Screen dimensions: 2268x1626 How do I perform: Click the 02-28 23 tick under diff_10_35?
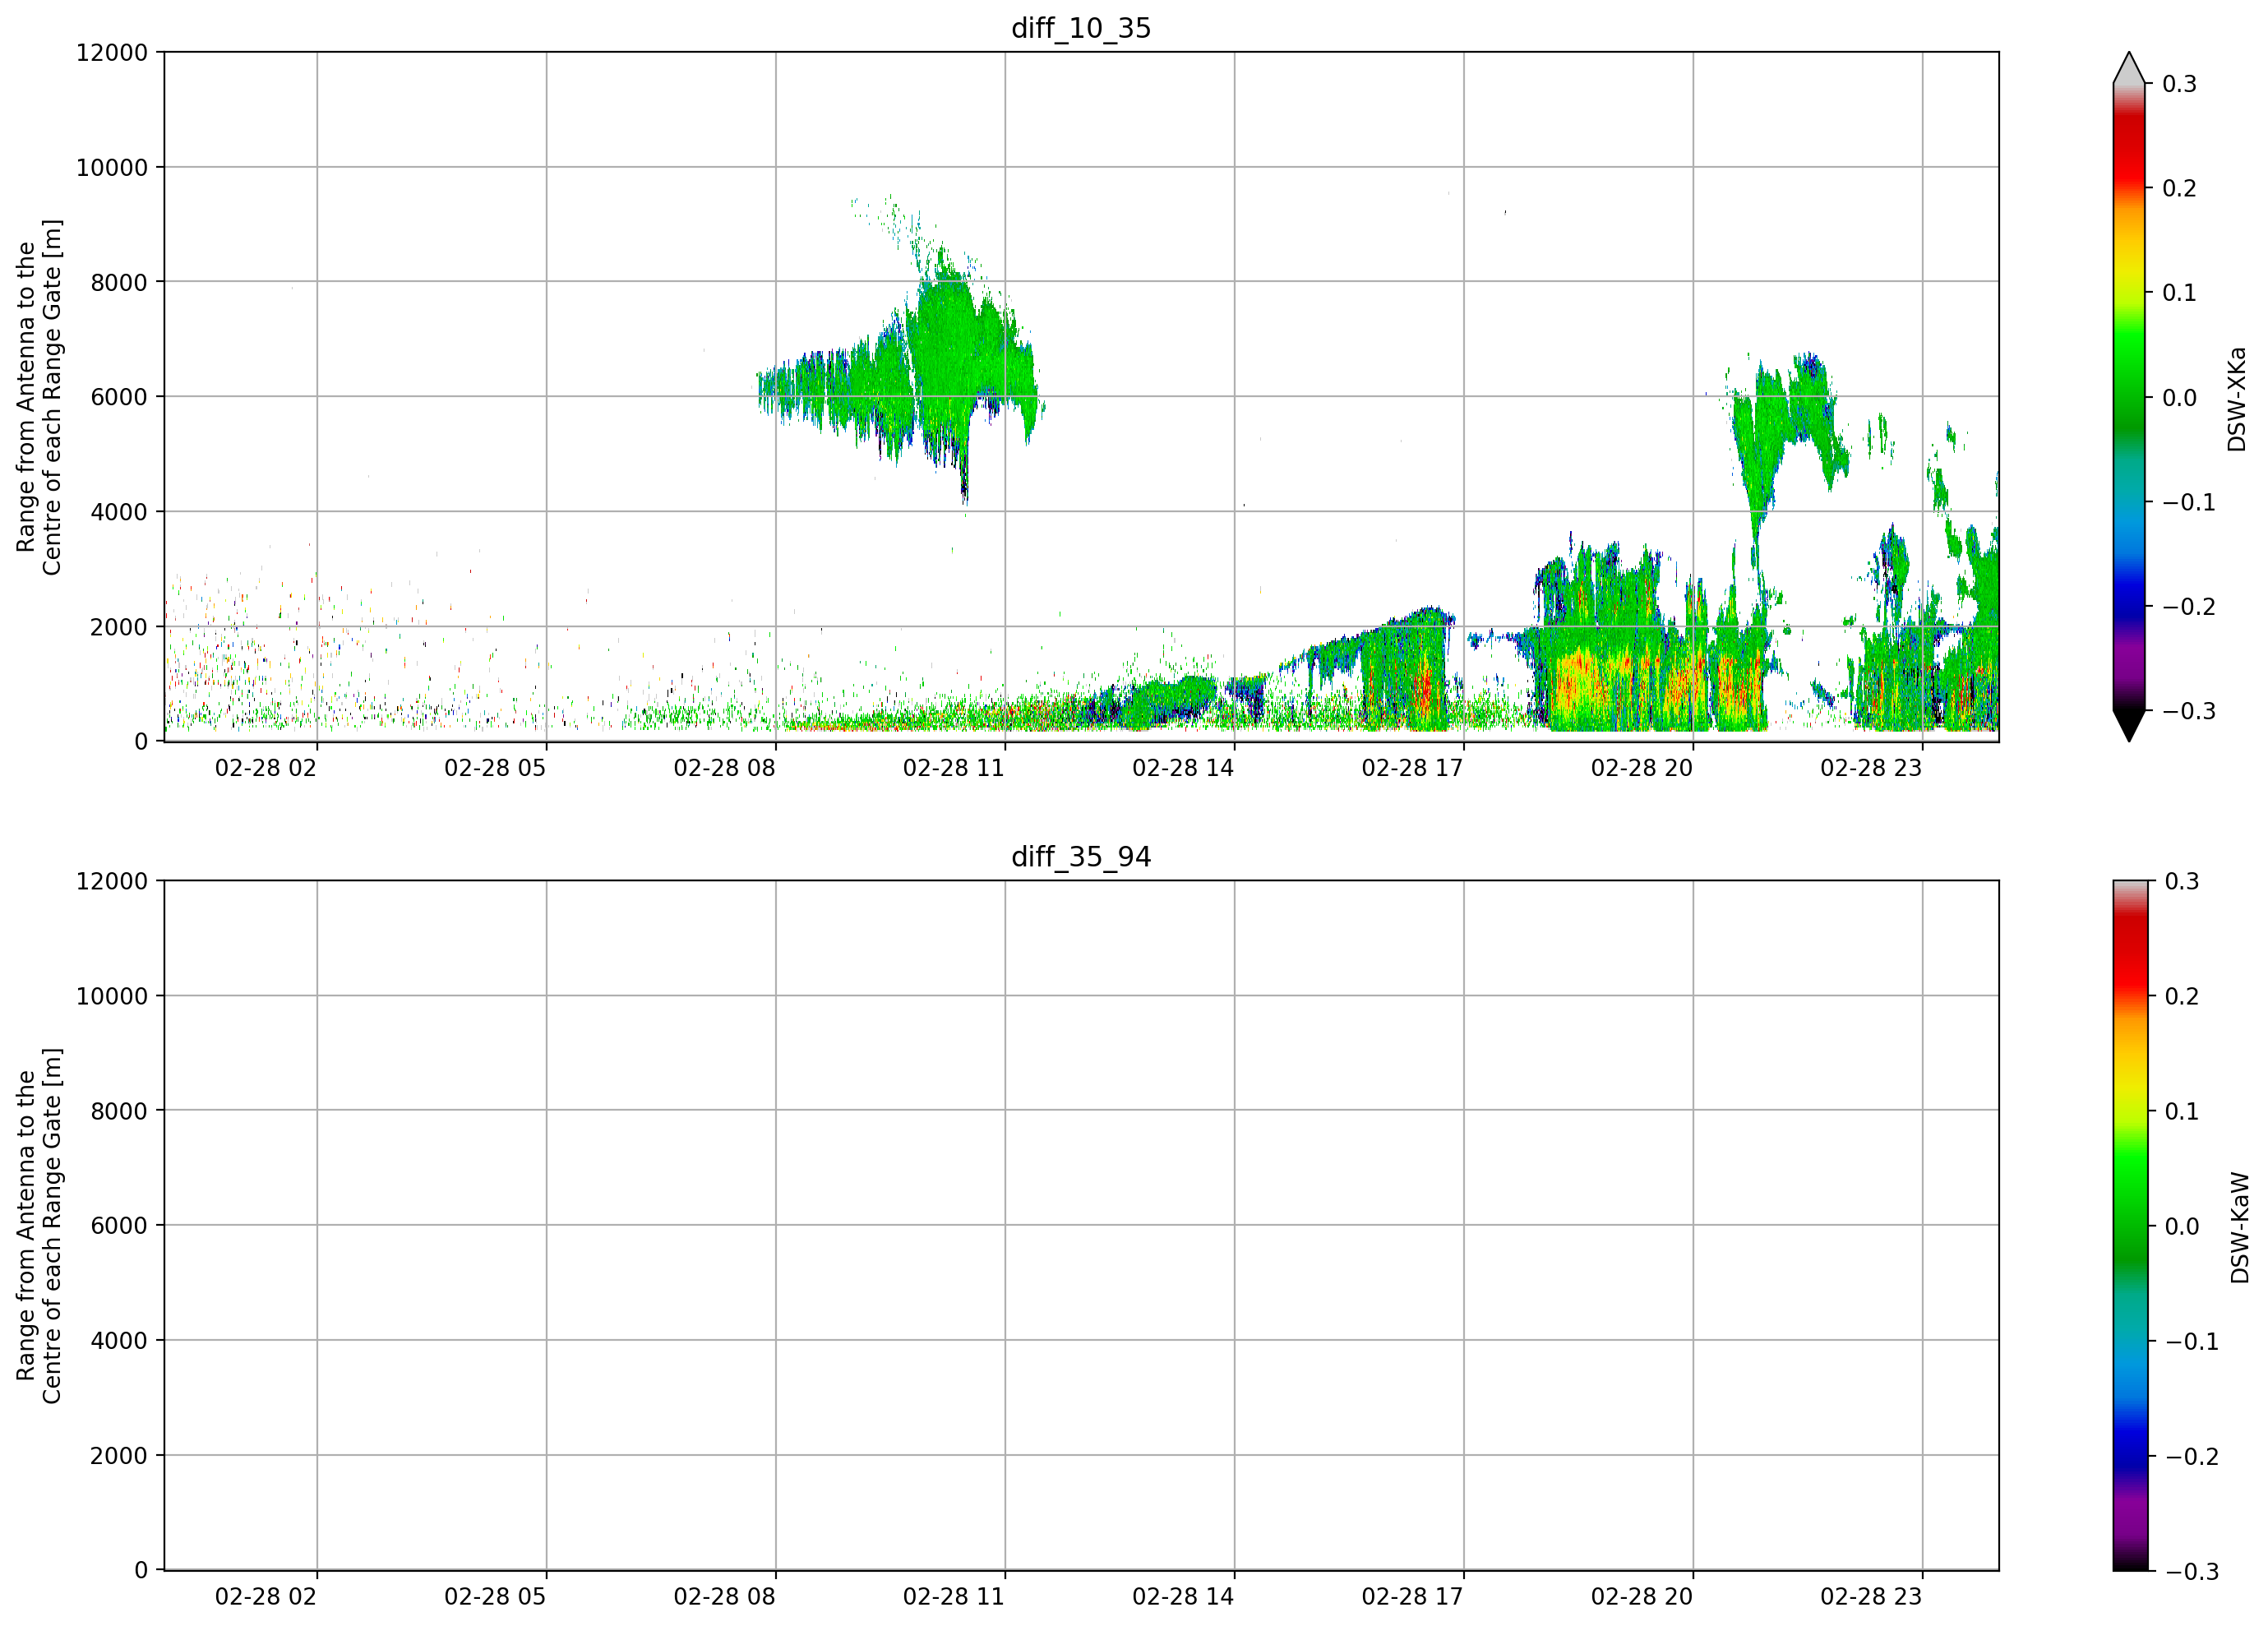point(1871,768)
